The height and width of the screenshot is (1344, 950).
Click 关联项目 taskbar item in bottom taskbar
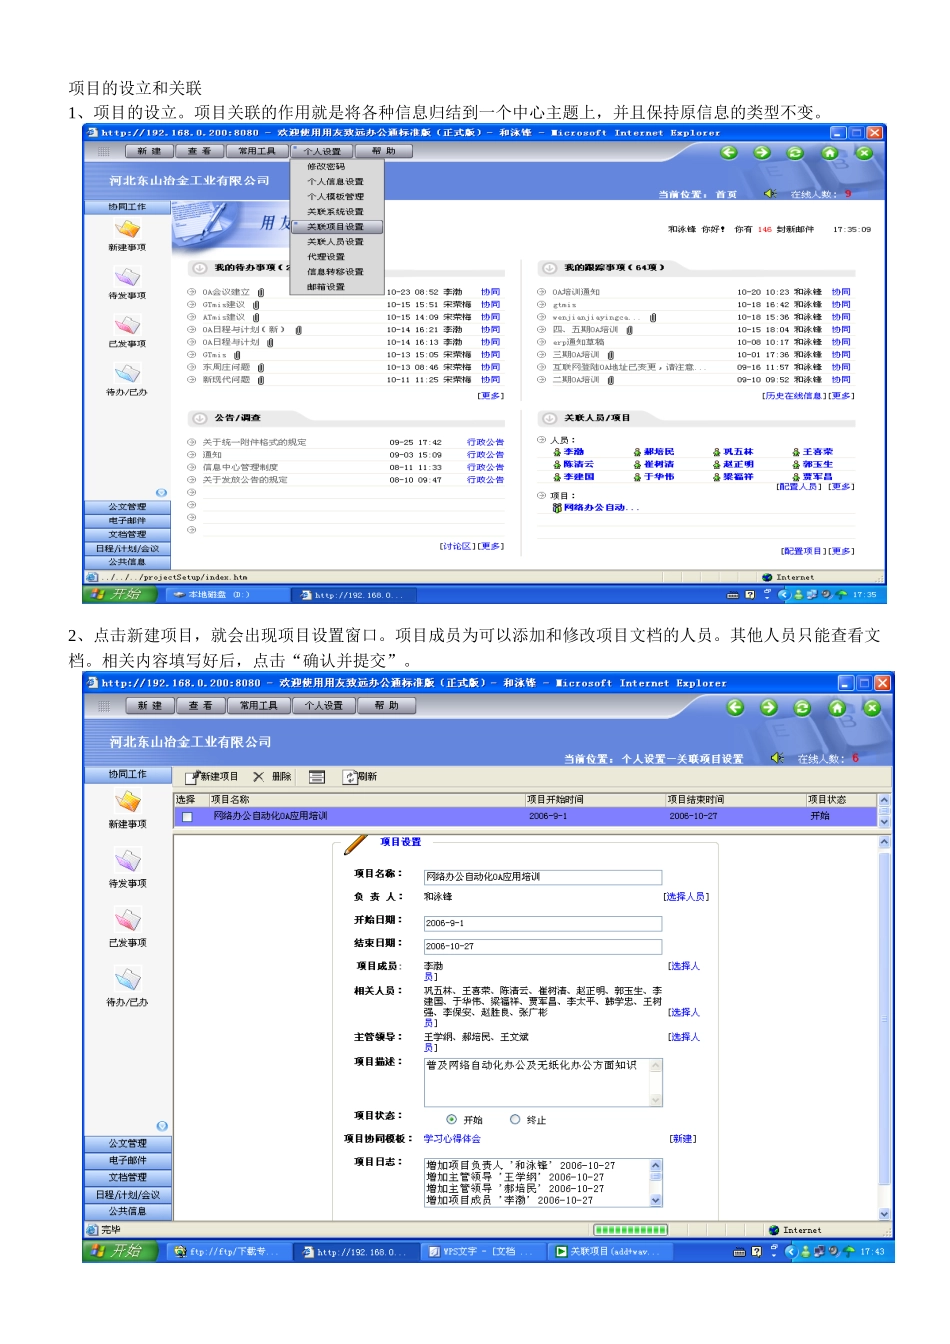pos(608,1252)
